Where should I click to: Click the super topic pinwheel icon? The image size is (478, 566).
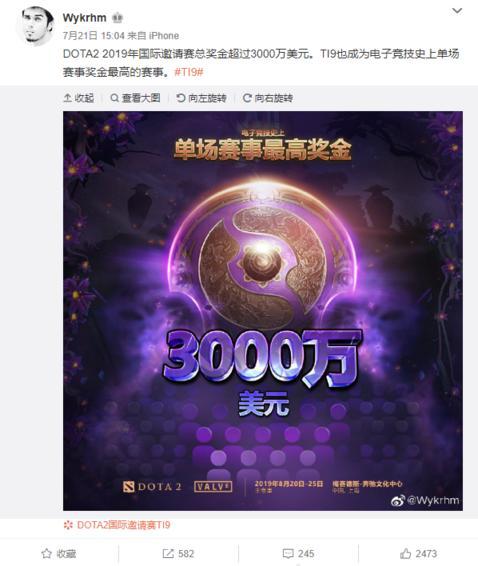pyautogui.click(x=68, y=525)
